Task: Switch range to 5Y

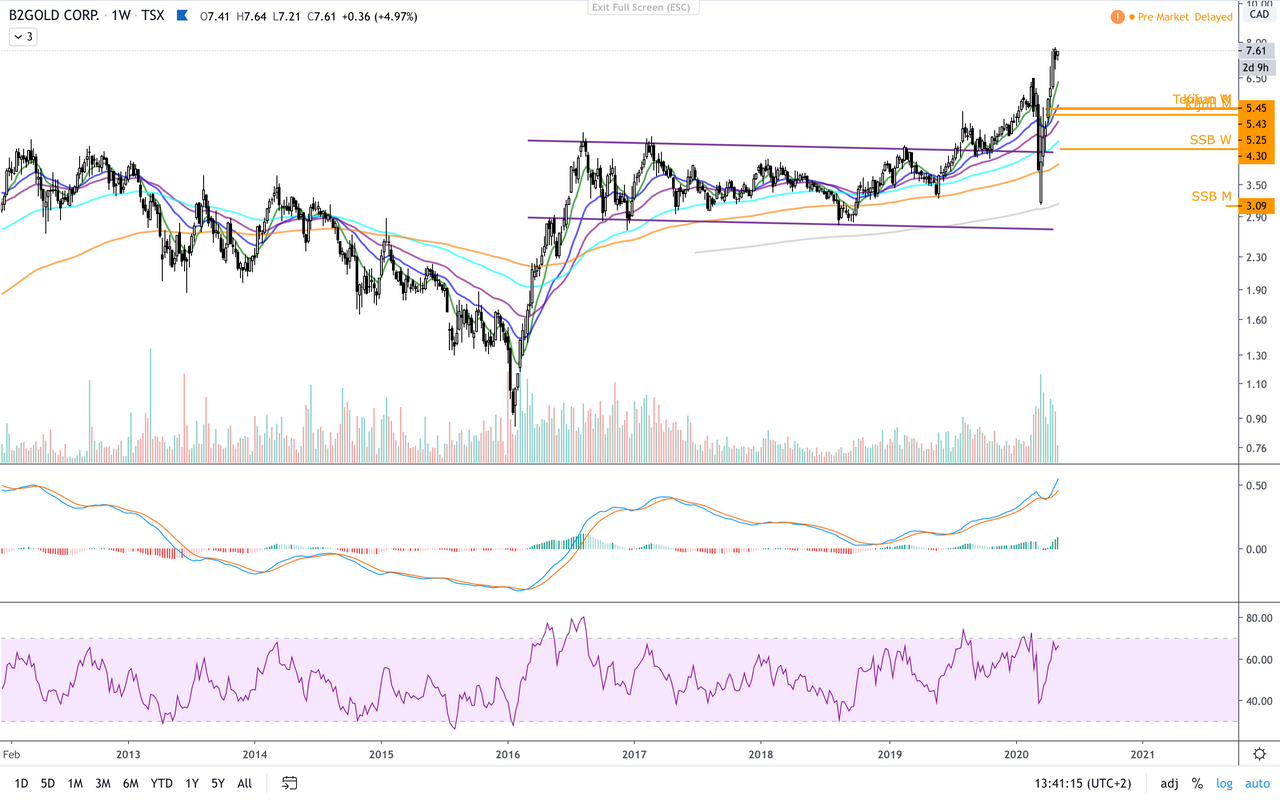Action: point(218,783)
